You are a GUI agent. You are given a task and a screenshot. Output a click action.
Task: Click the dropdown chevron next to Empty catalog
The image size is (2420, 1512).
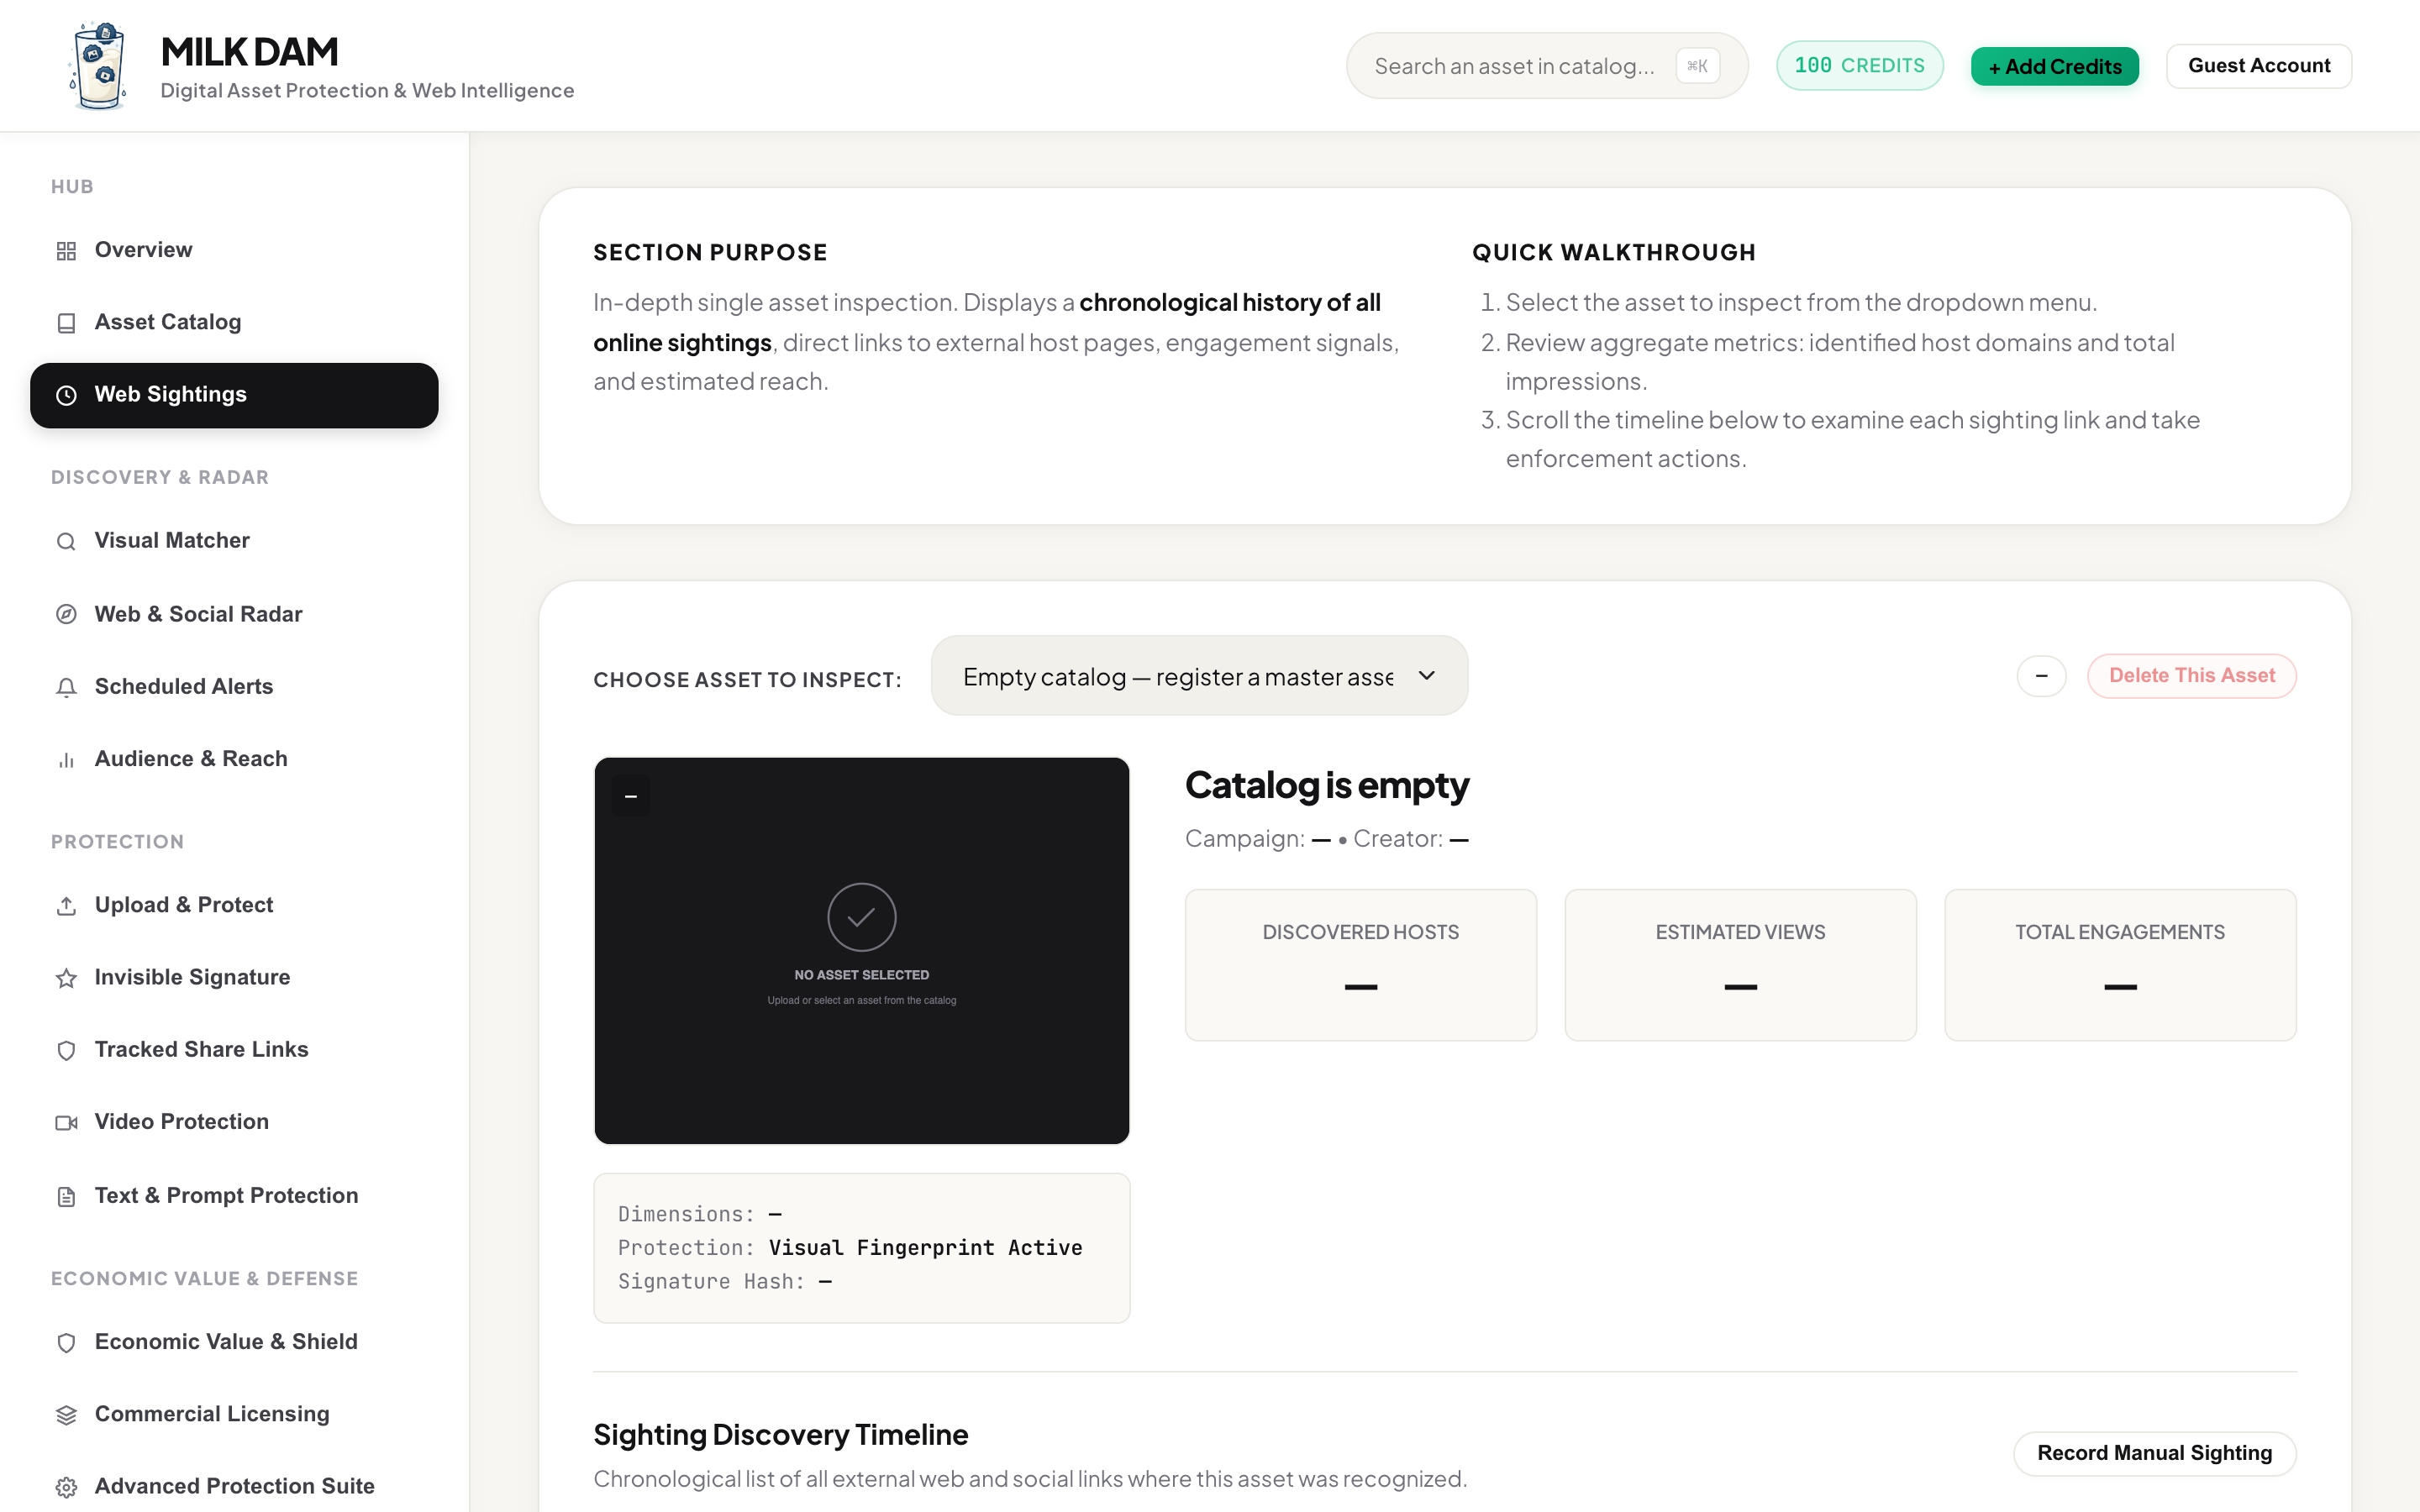[1427, 676]
